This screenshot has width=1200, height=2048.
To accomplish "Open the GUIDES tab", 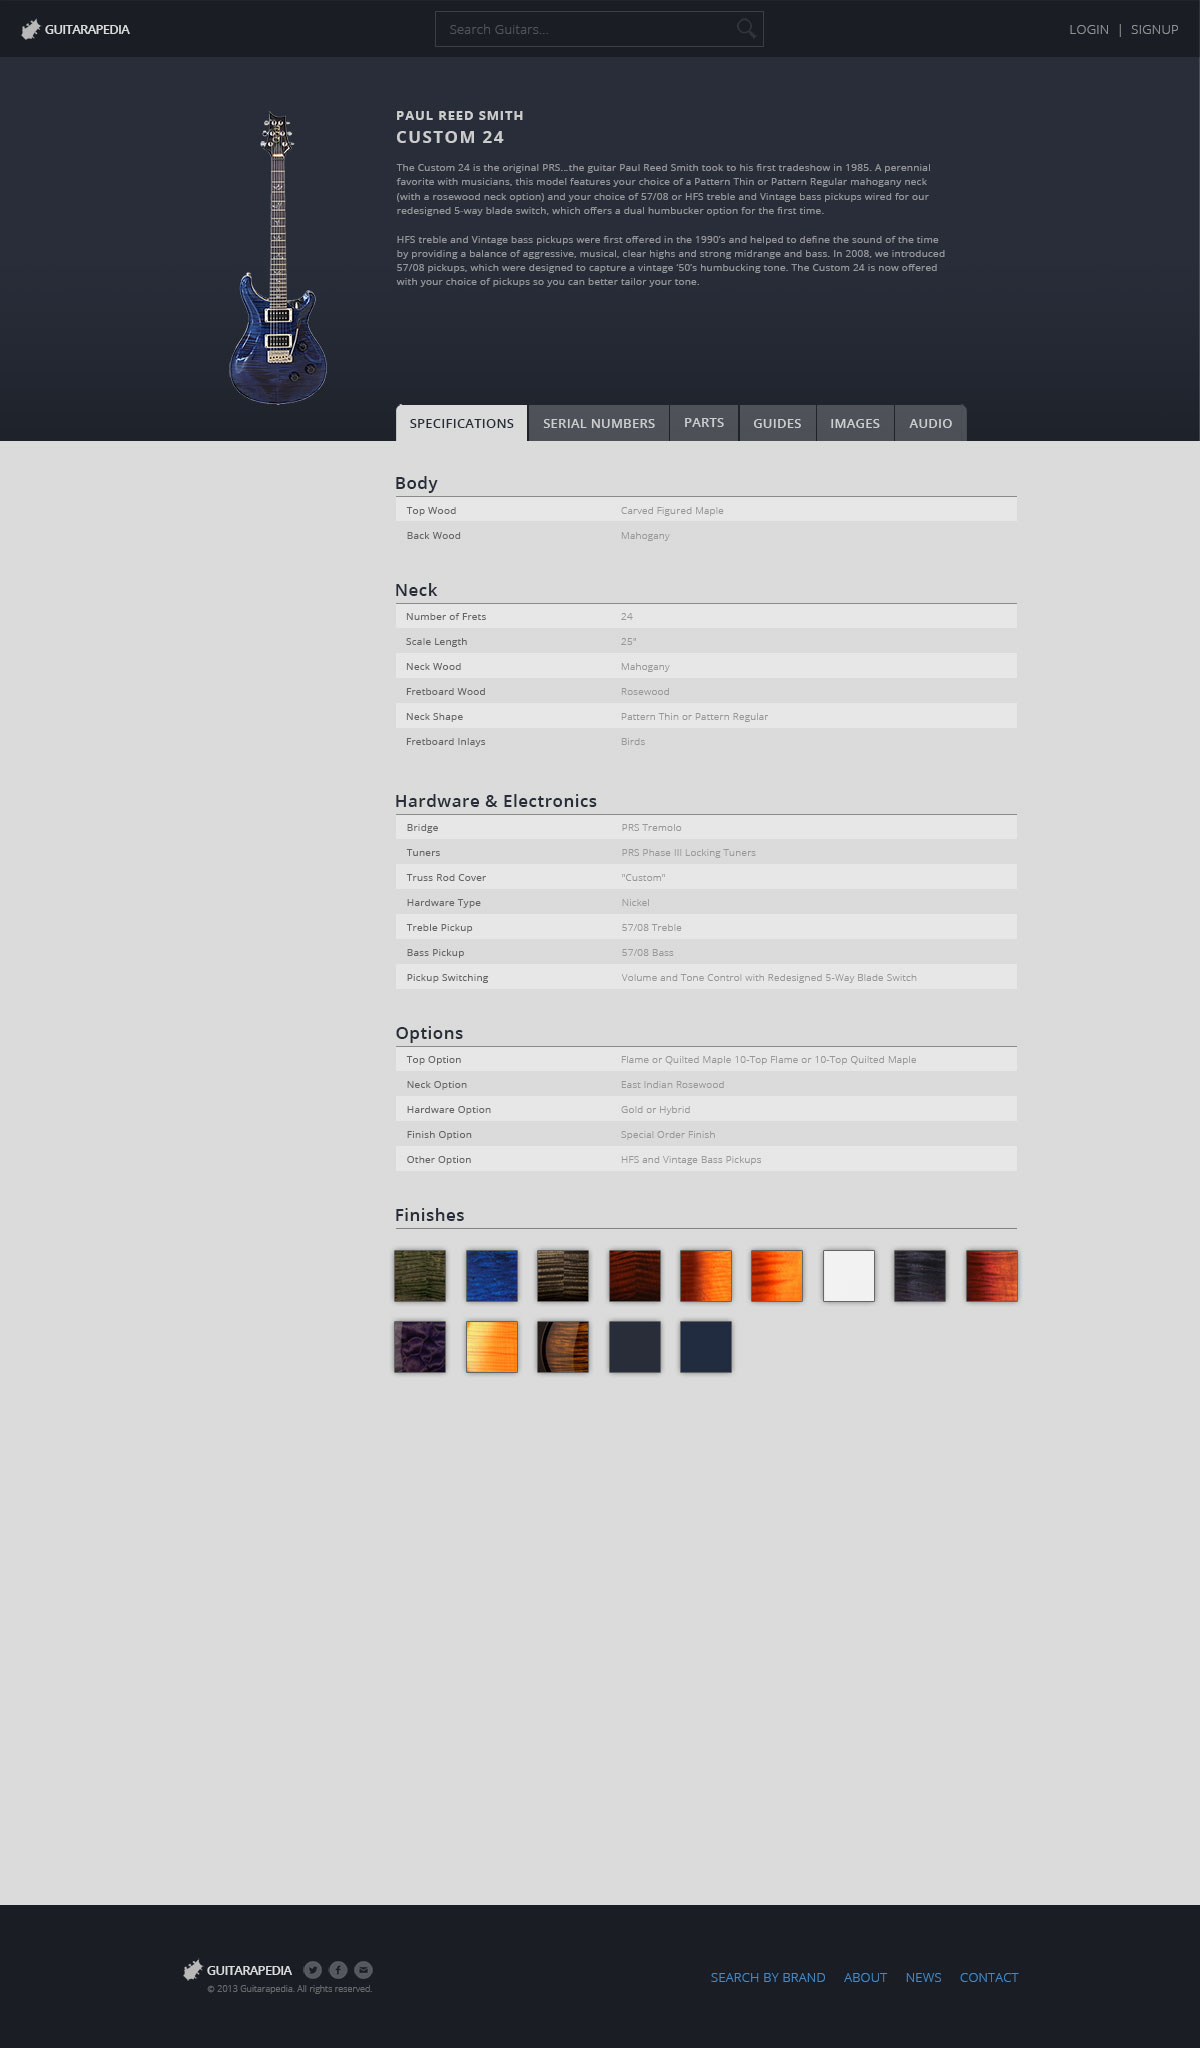I will tap(777, 423).
